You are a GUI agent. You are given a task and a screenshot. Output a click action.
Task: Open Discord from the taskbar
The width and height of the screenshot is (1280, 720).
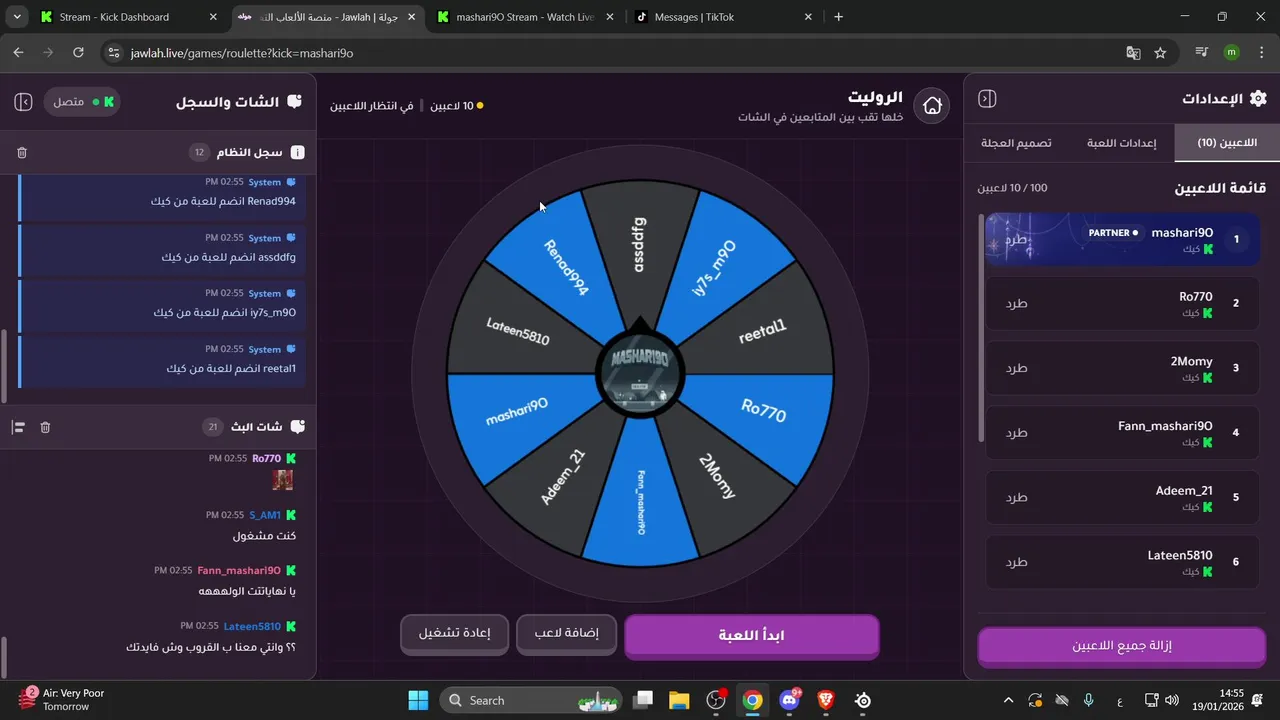(790, 701)
